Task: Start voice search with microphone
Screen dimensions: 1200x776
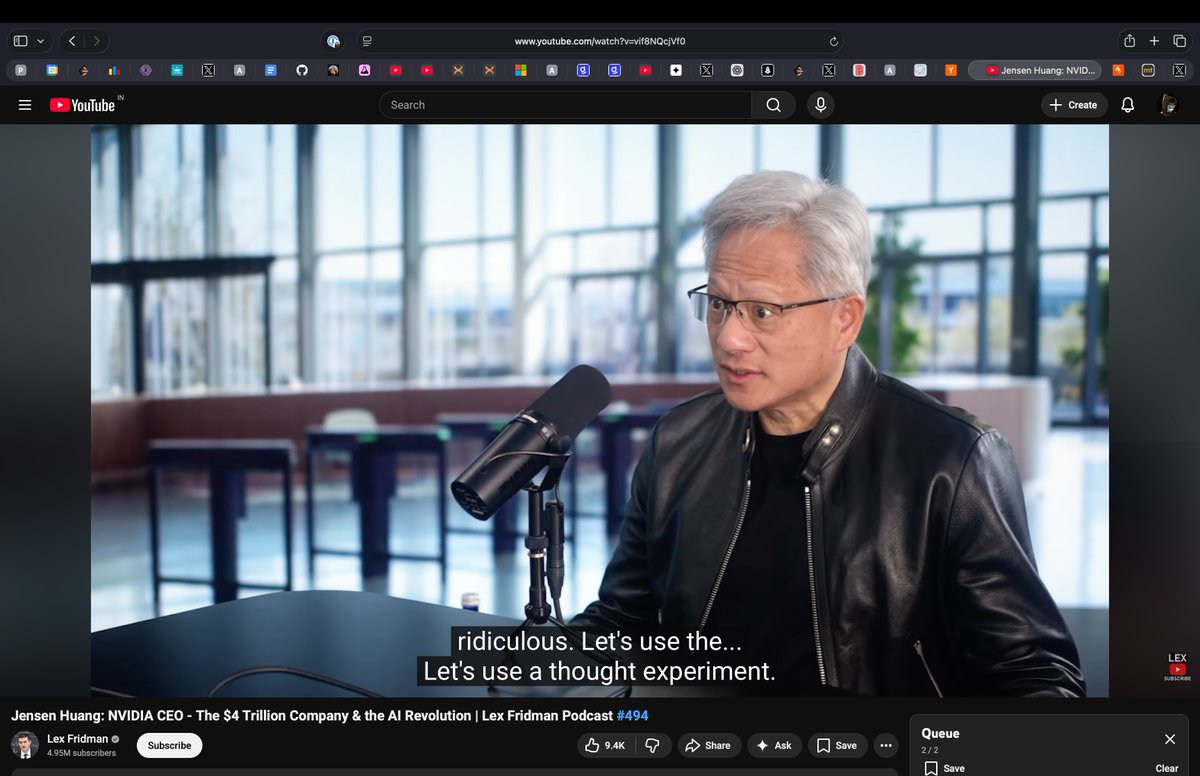Action: [x=821, y=105]
